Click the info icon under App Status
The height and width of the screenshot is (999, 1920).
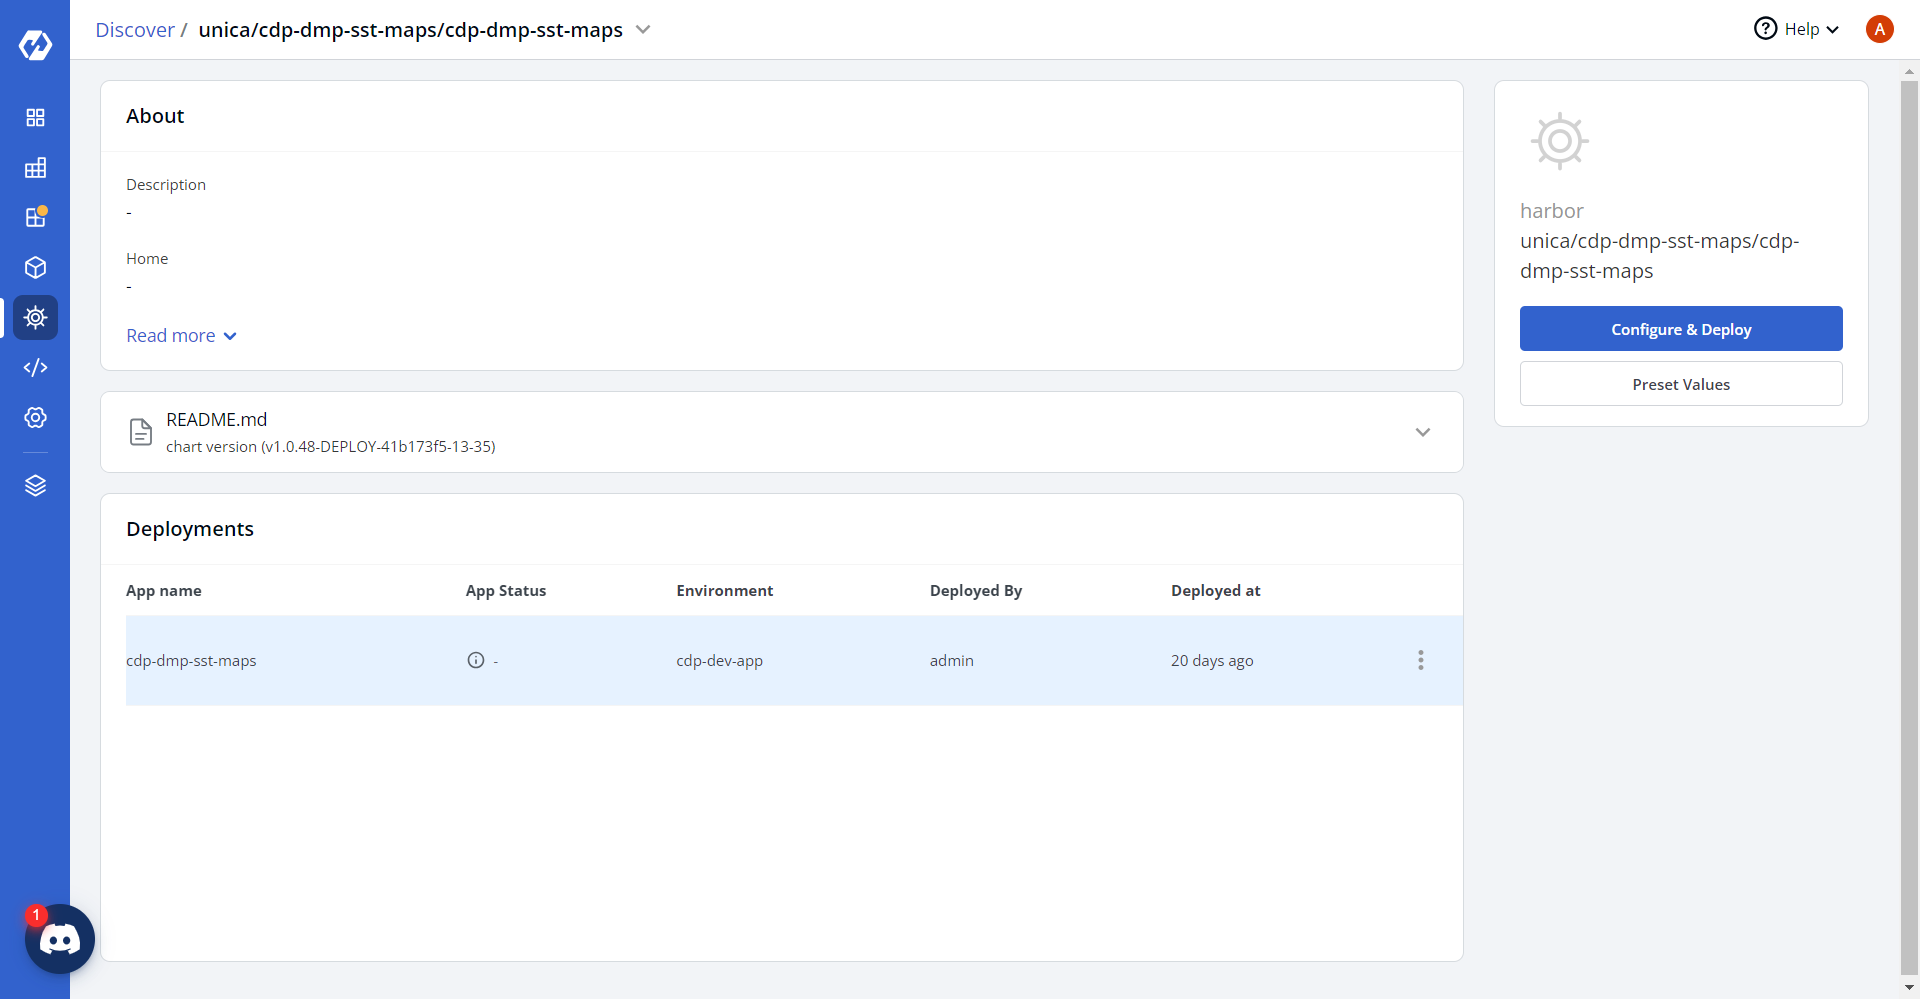[476, 660]
